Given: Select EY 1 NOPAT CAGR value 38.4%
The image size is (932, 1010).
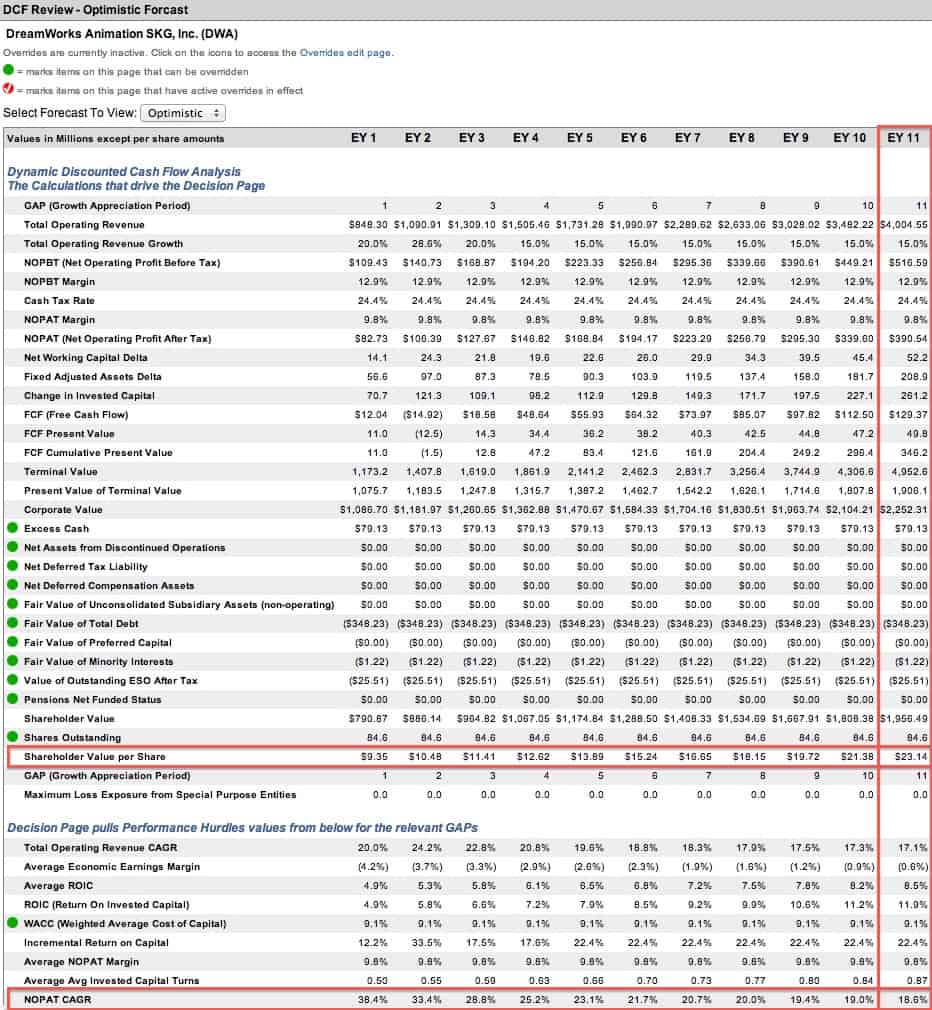Looking at the screenshot, I should 373,1000.
